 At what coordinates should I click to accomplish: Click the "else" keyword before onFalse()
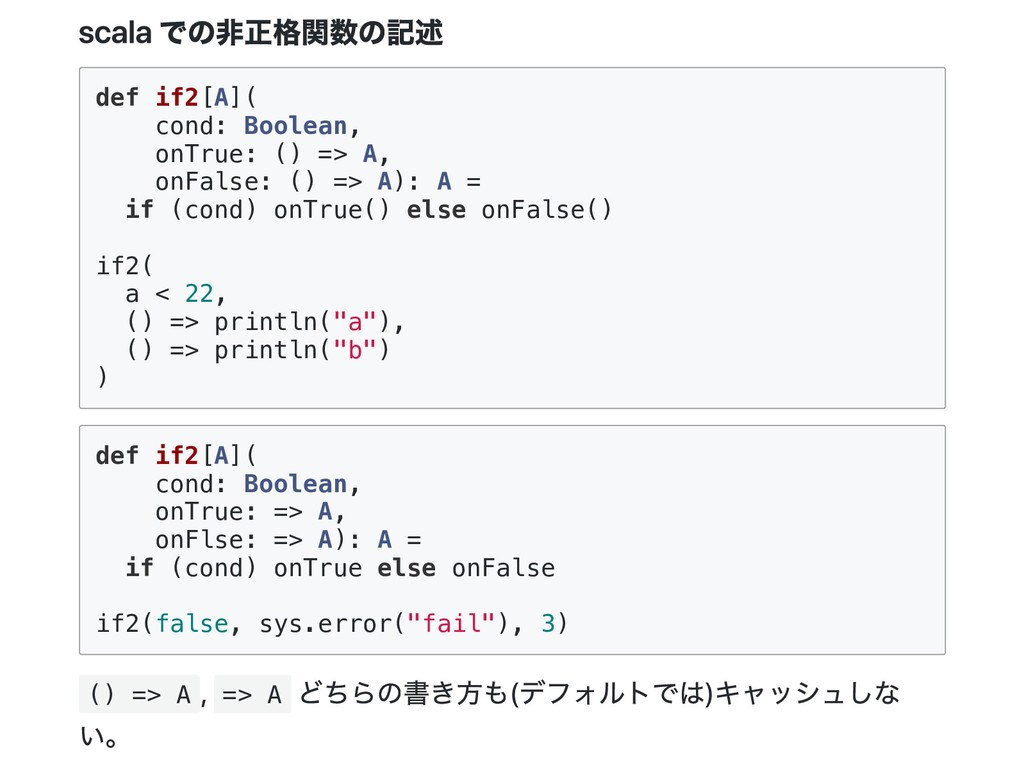[436, 210]
